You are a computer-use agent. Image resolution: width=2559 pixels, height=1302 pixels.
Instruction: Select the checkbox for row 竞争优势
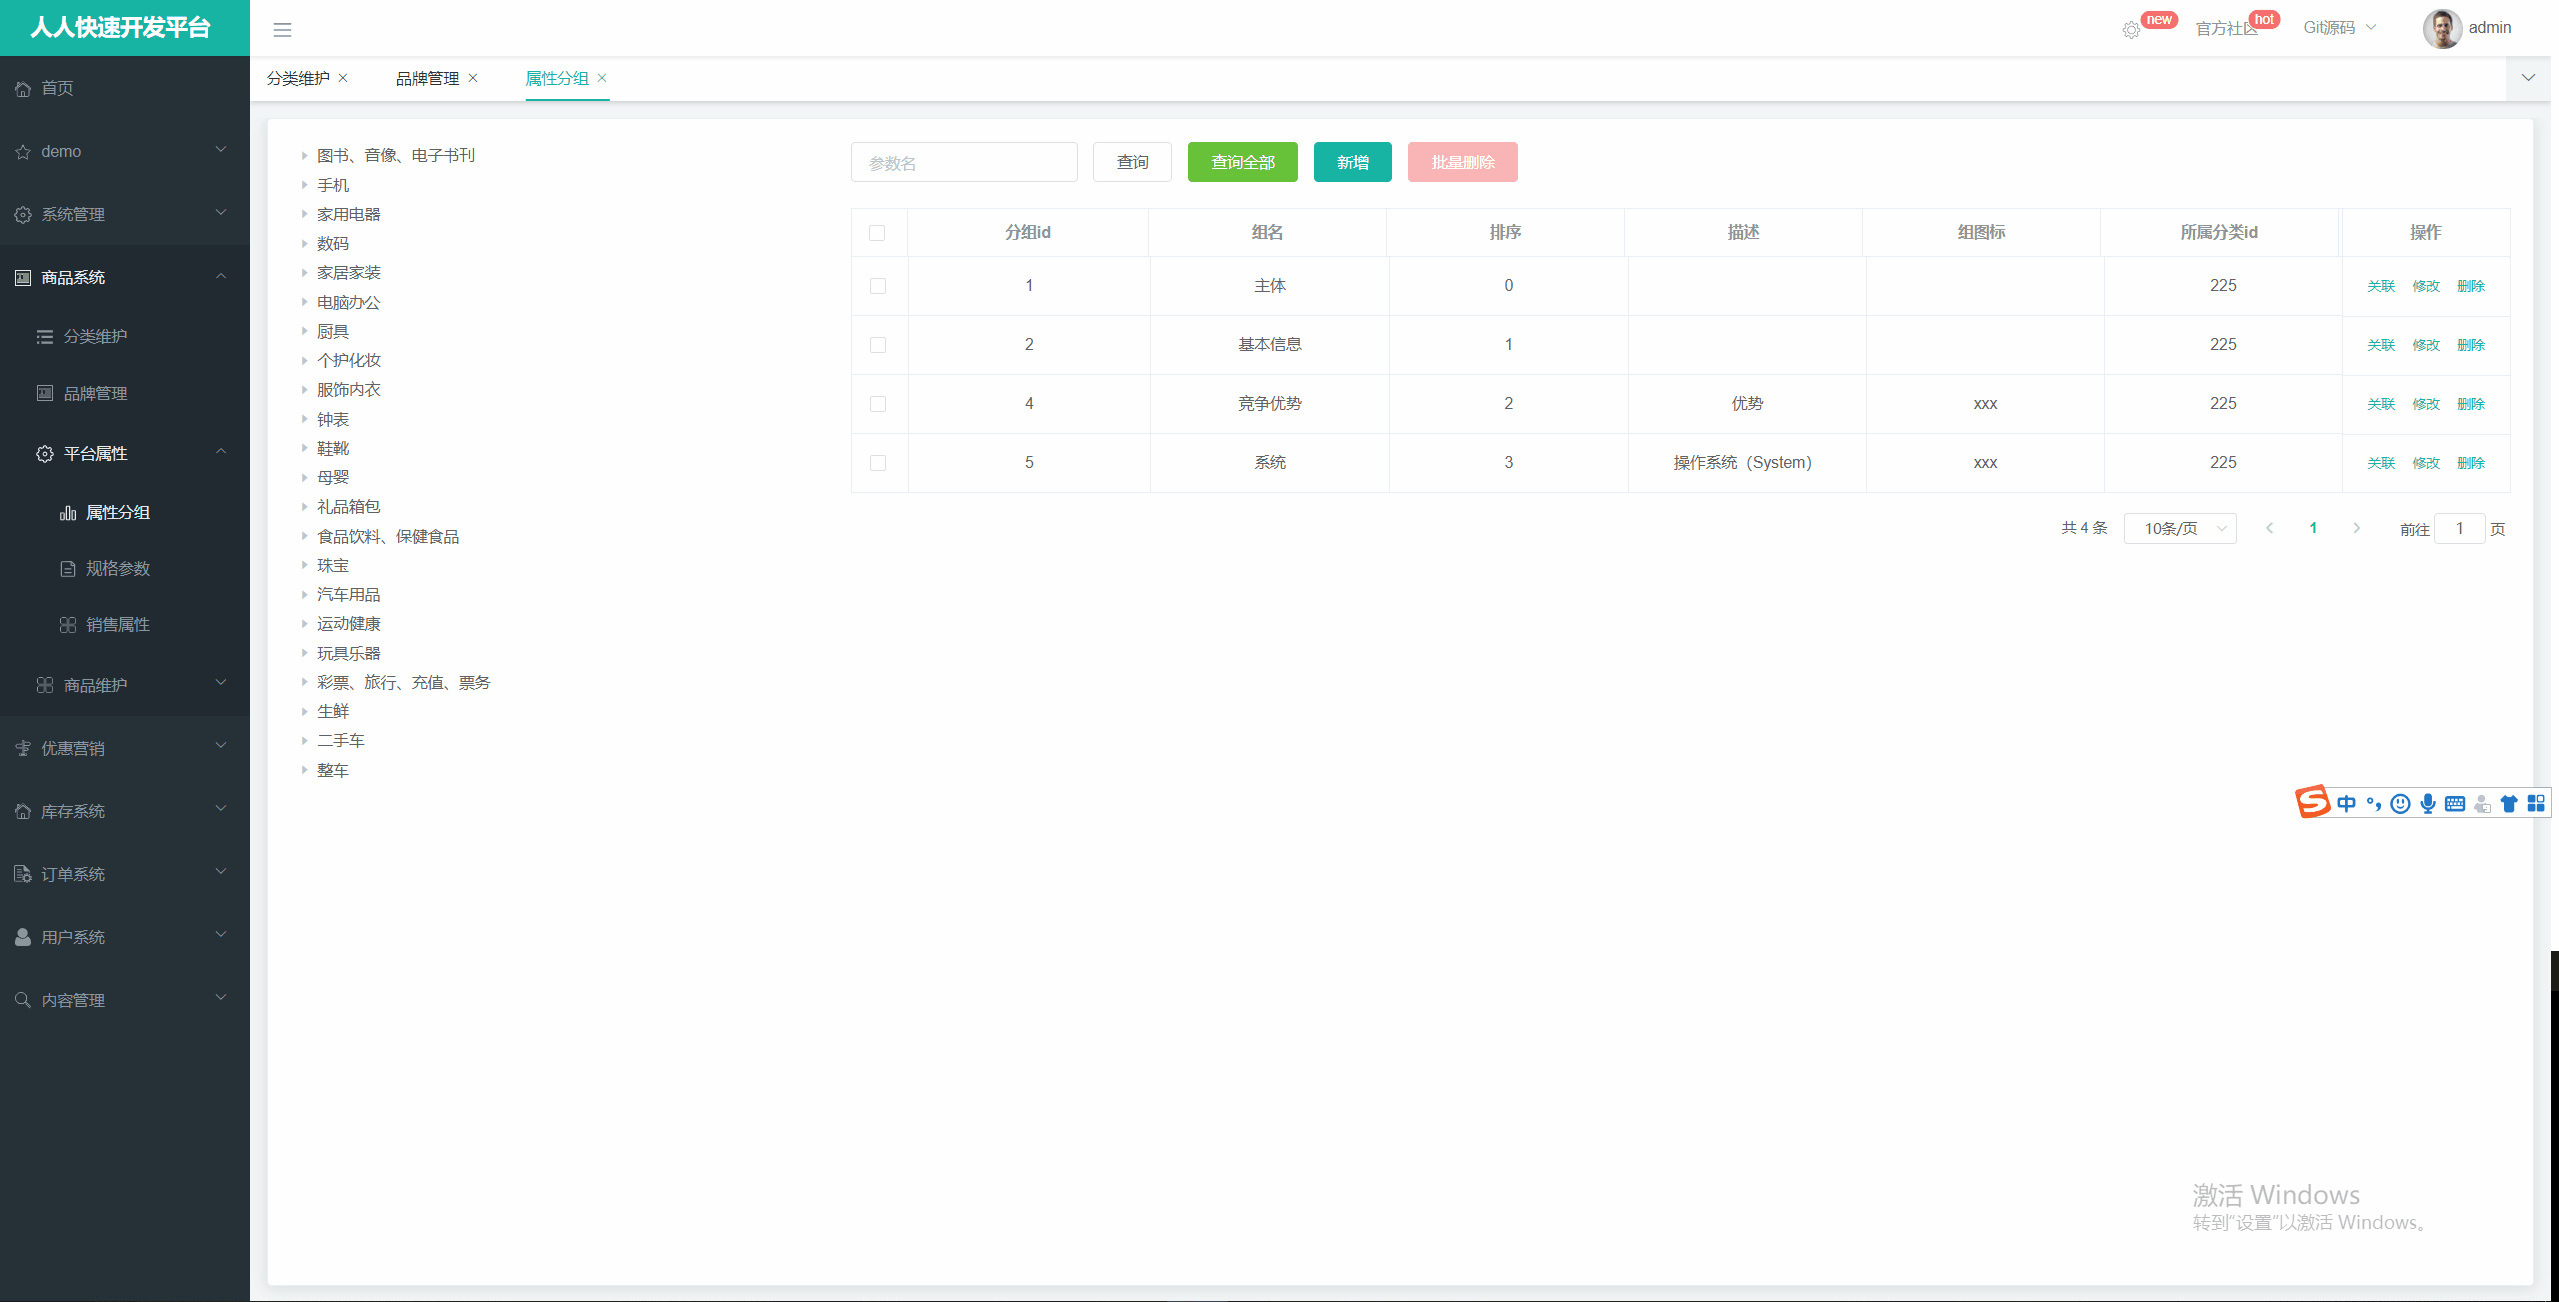point(877,404)
